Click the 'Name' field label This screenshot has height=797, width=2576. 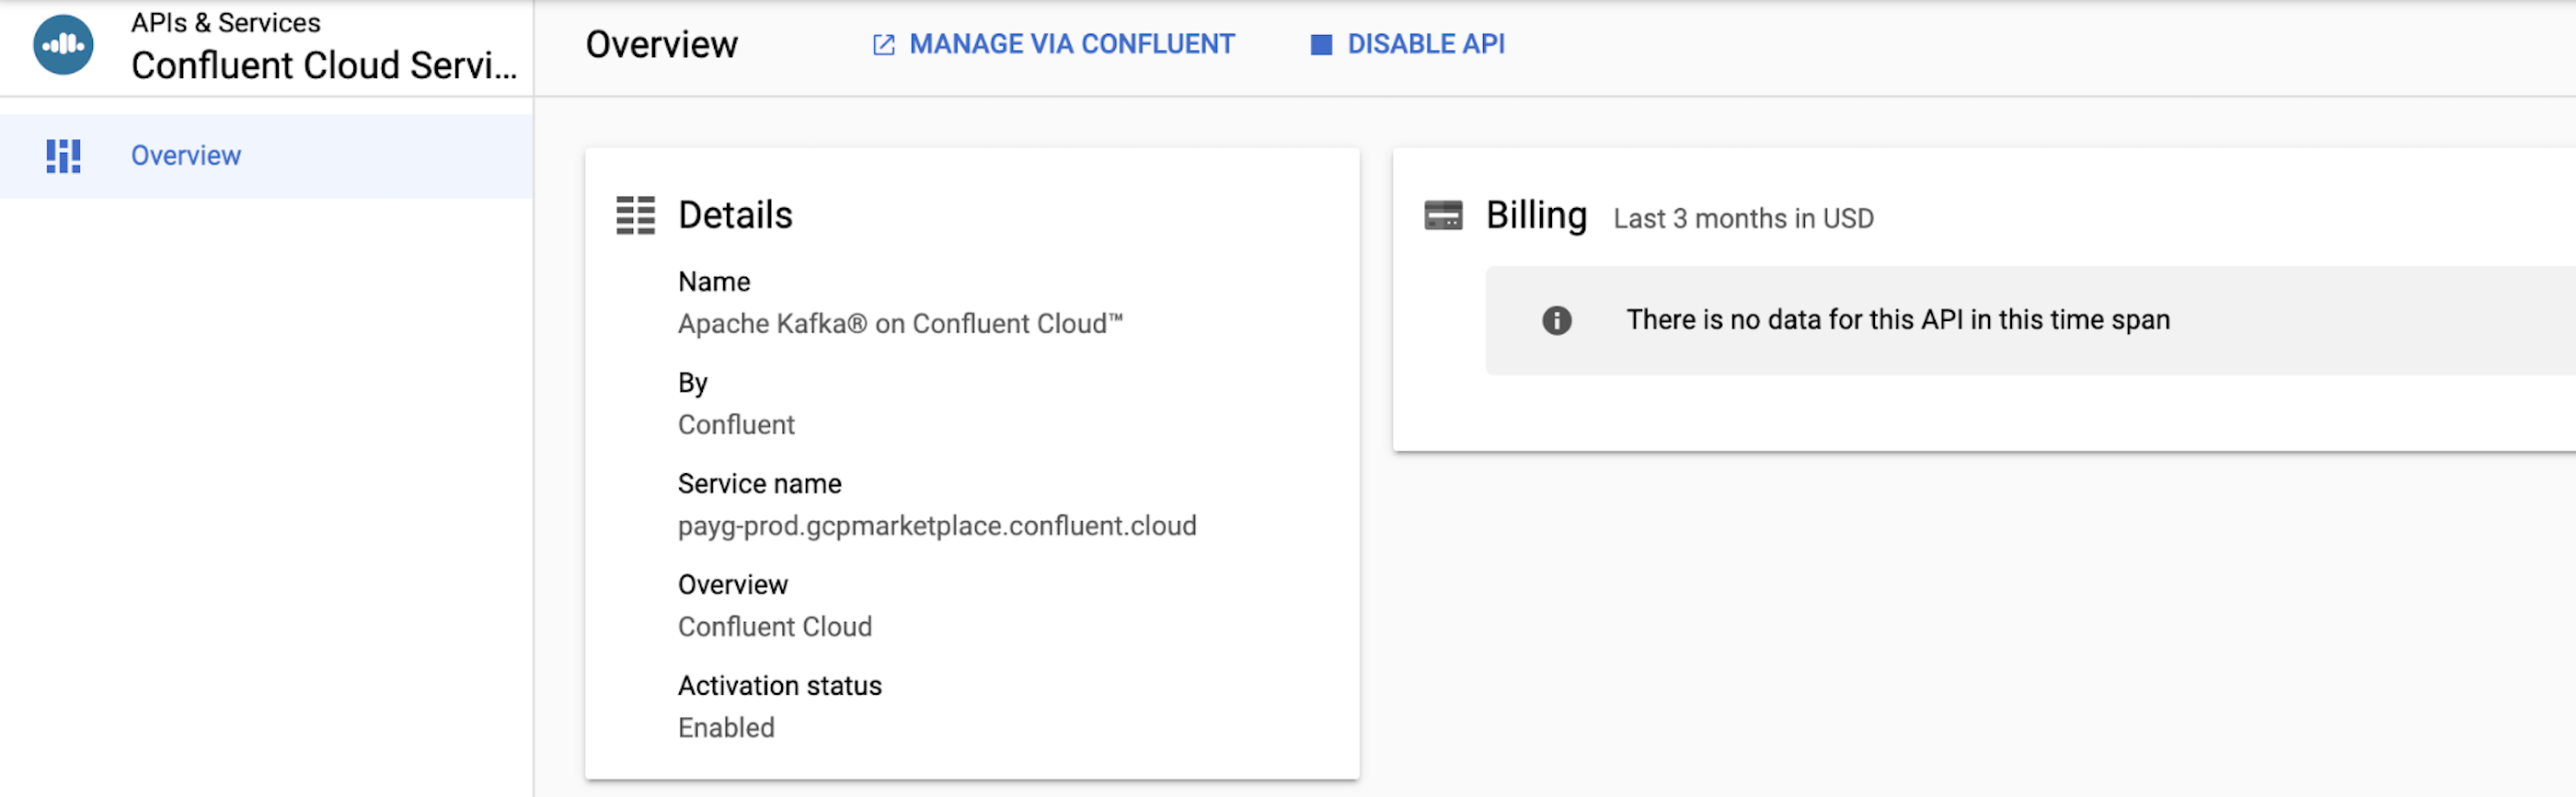pos(714,281)
